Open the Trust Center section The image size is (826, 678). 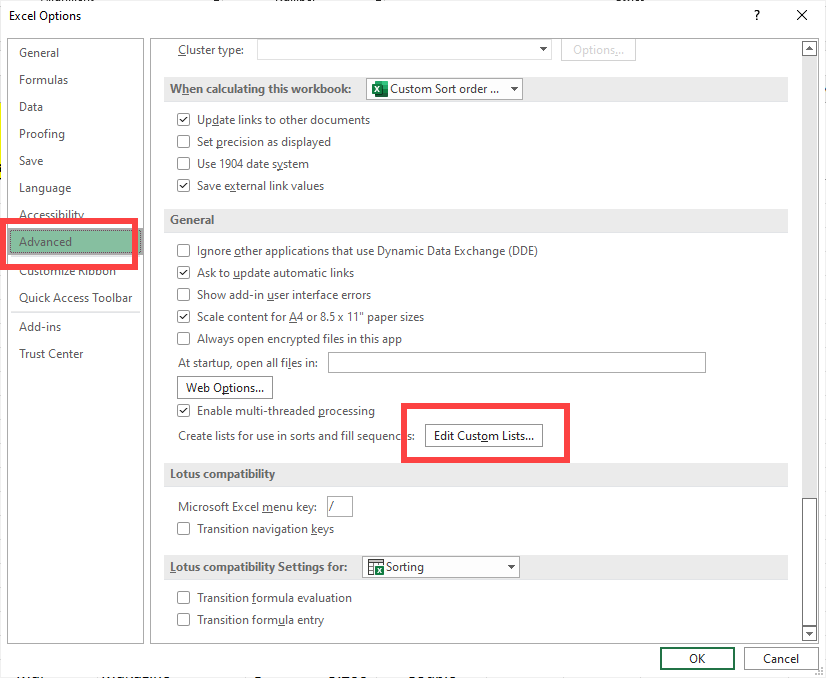click(51, 353)
